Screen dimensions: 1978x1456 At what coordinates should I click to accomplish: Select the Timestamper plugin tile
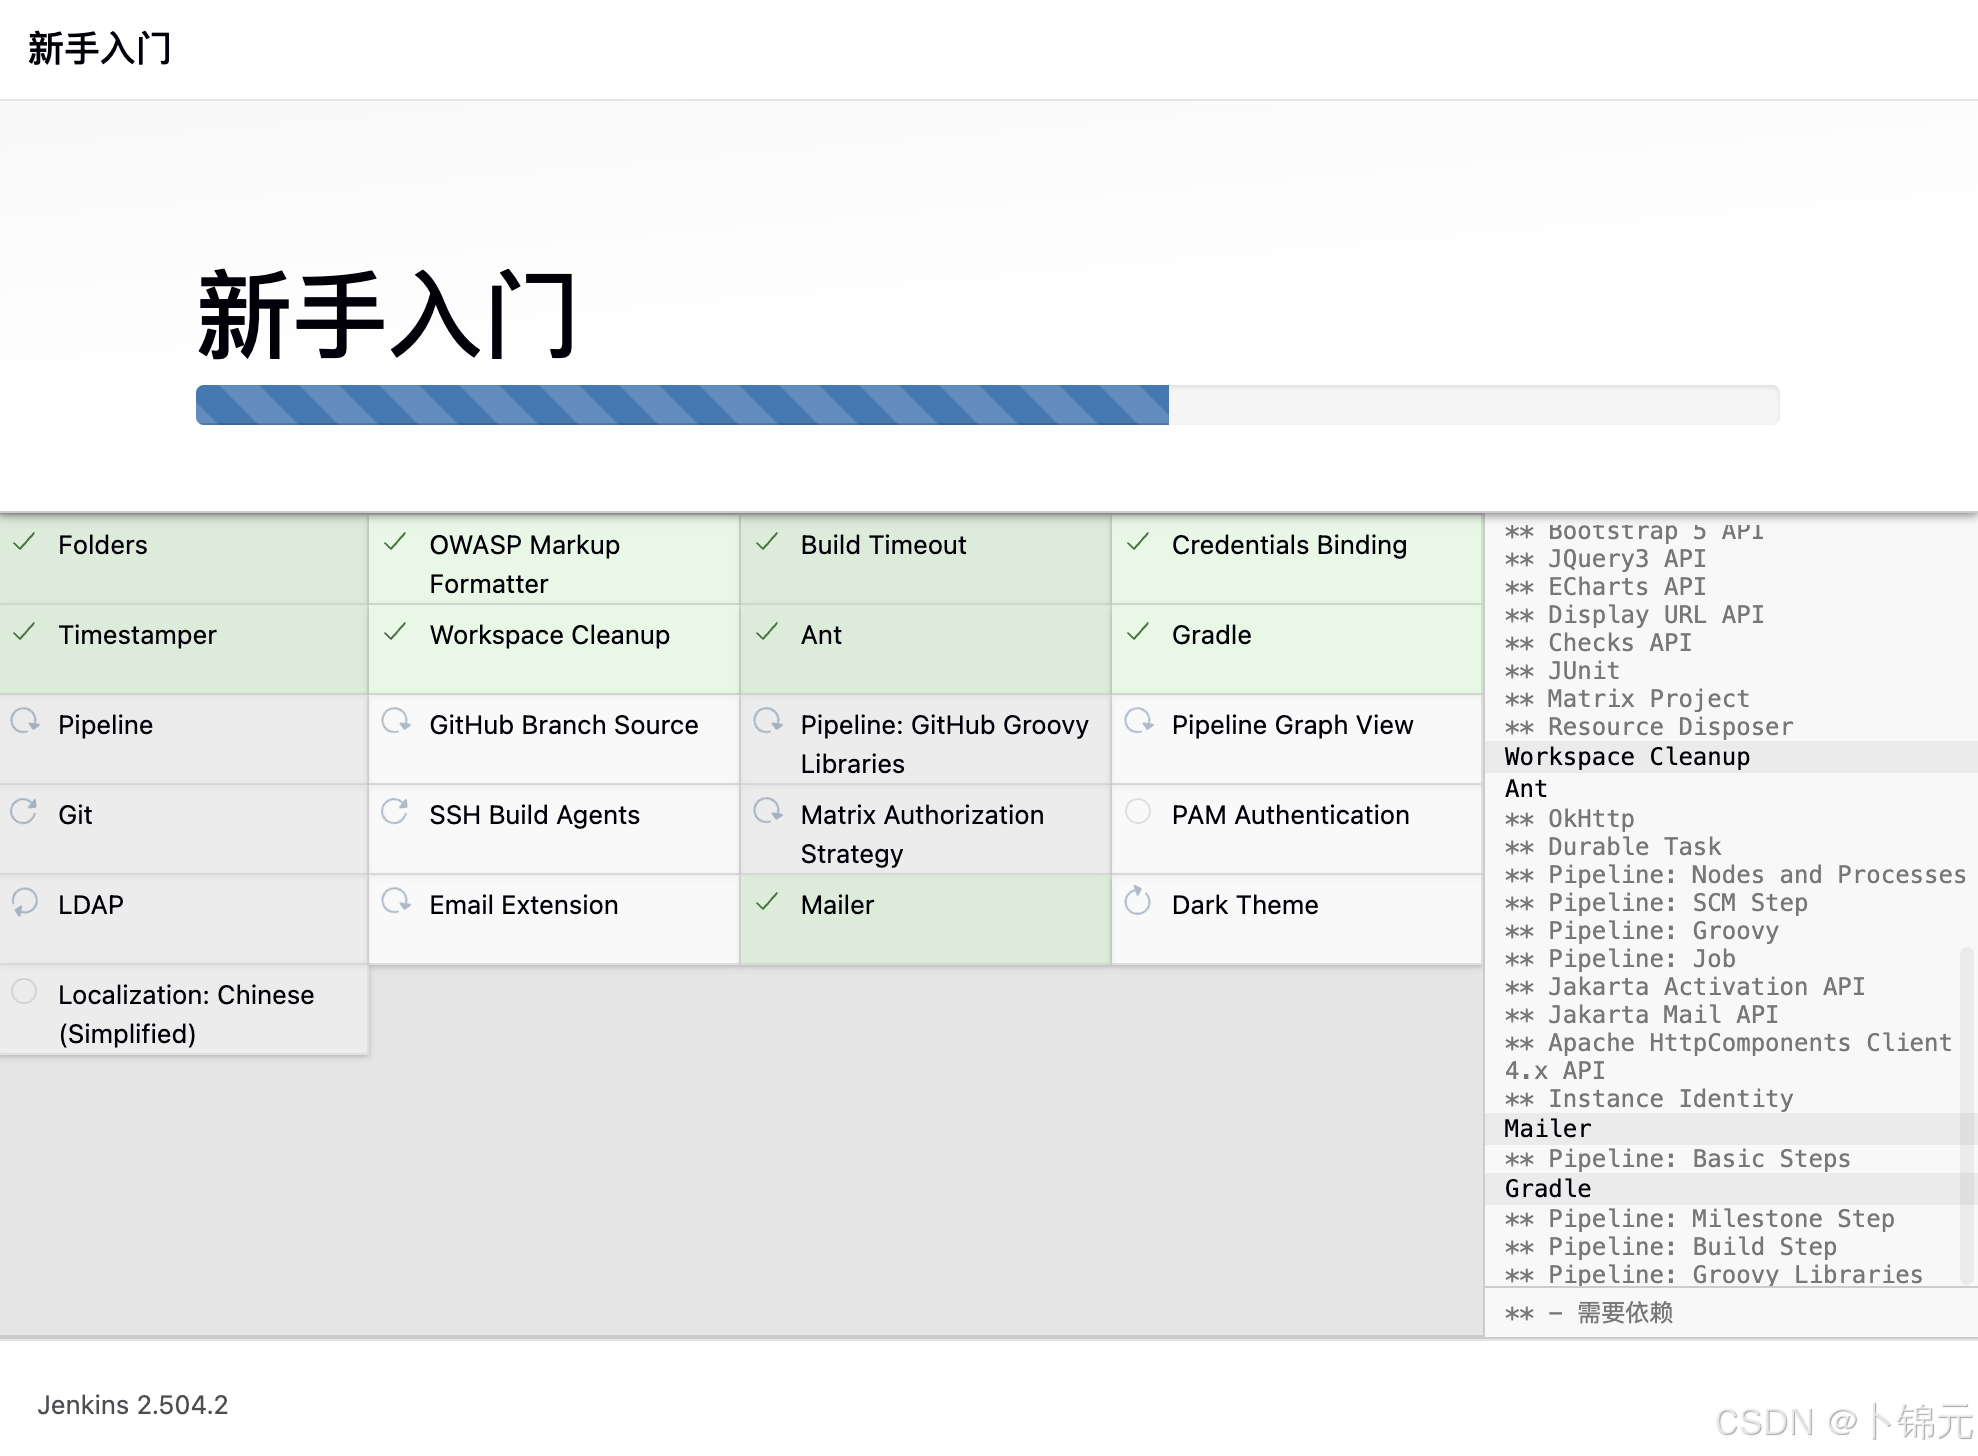[138, 634]
